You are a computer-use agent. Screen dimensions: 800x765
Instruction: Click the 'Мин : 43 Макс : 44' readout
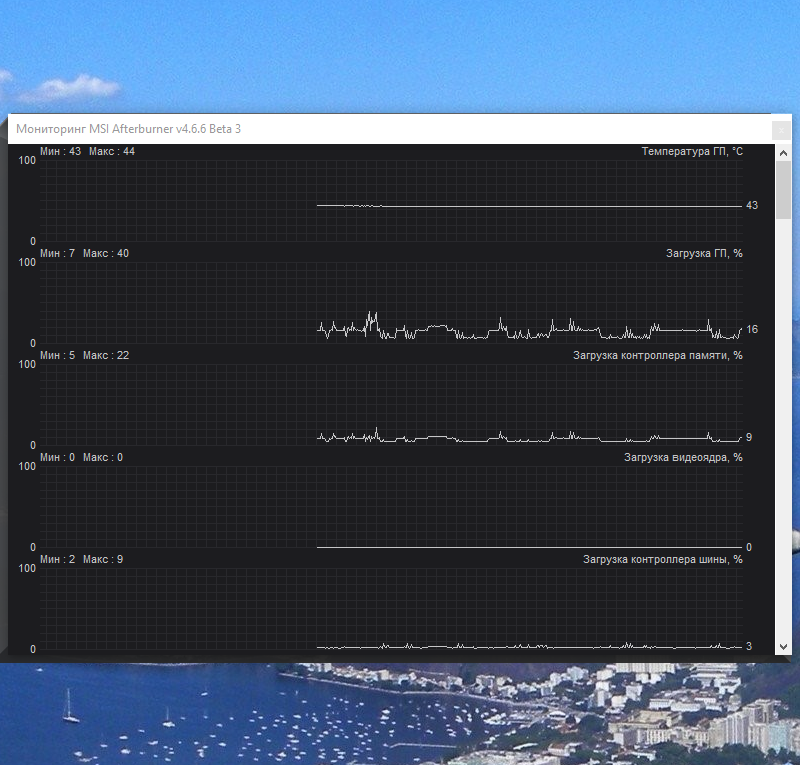pos(87,152)
